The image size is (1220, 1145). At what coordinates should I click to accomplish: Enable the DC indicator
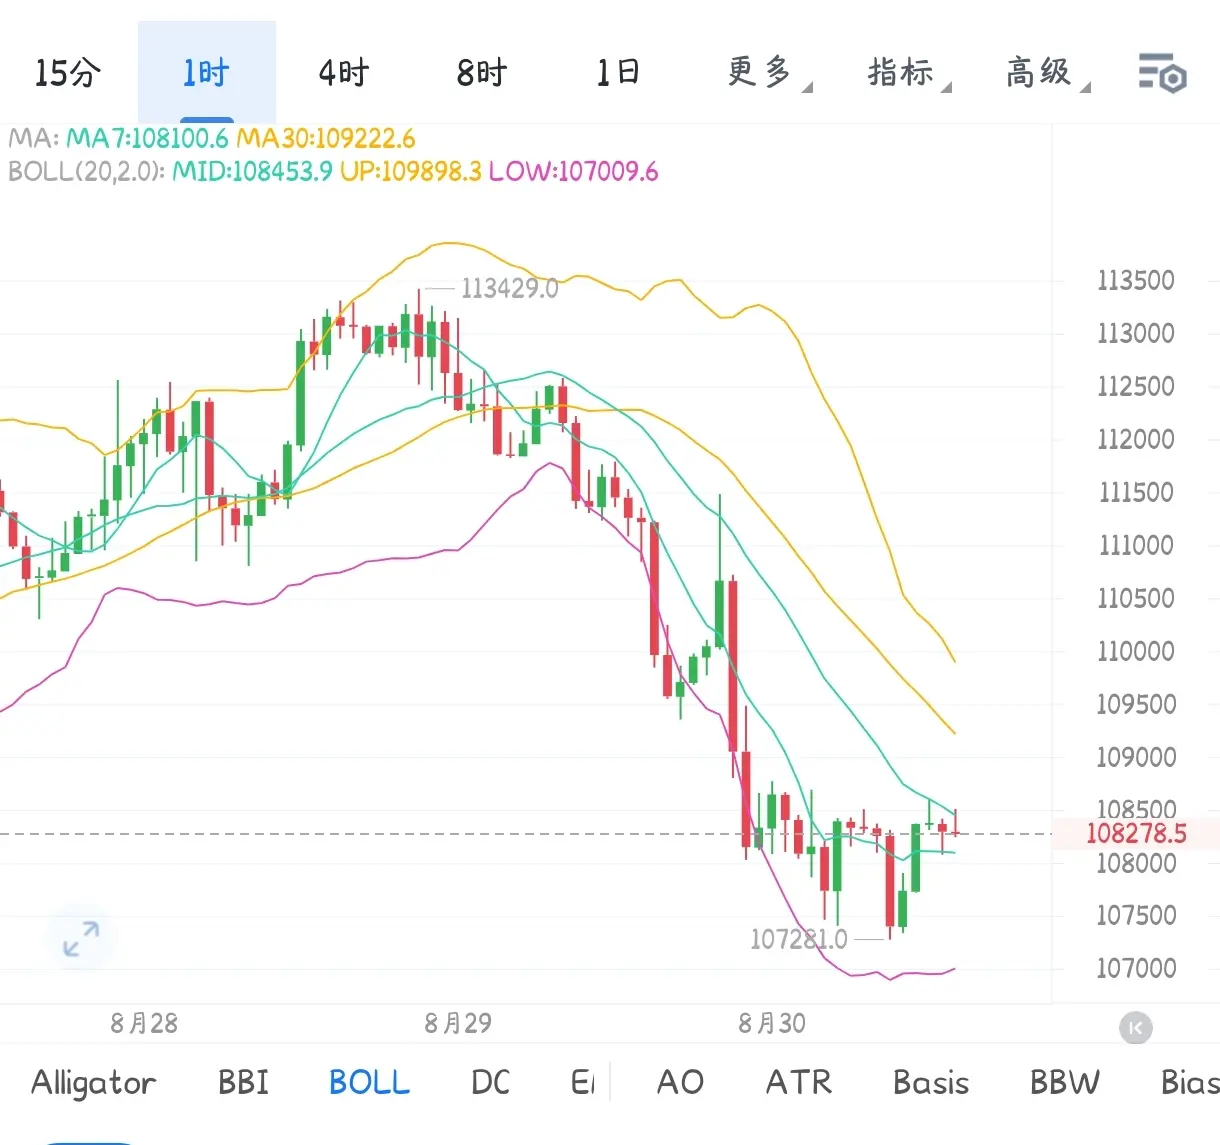[490, 1082]
